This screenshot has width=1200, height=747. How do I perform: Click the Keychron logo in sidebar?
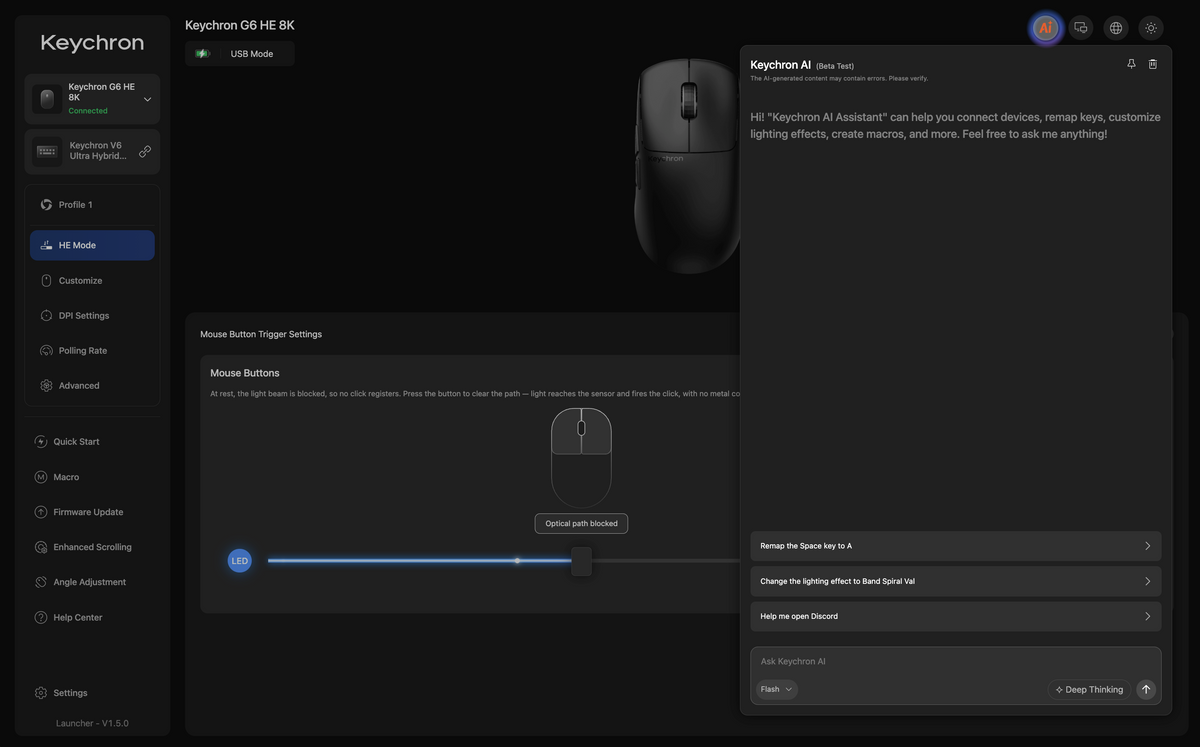(x=92, y=43)
